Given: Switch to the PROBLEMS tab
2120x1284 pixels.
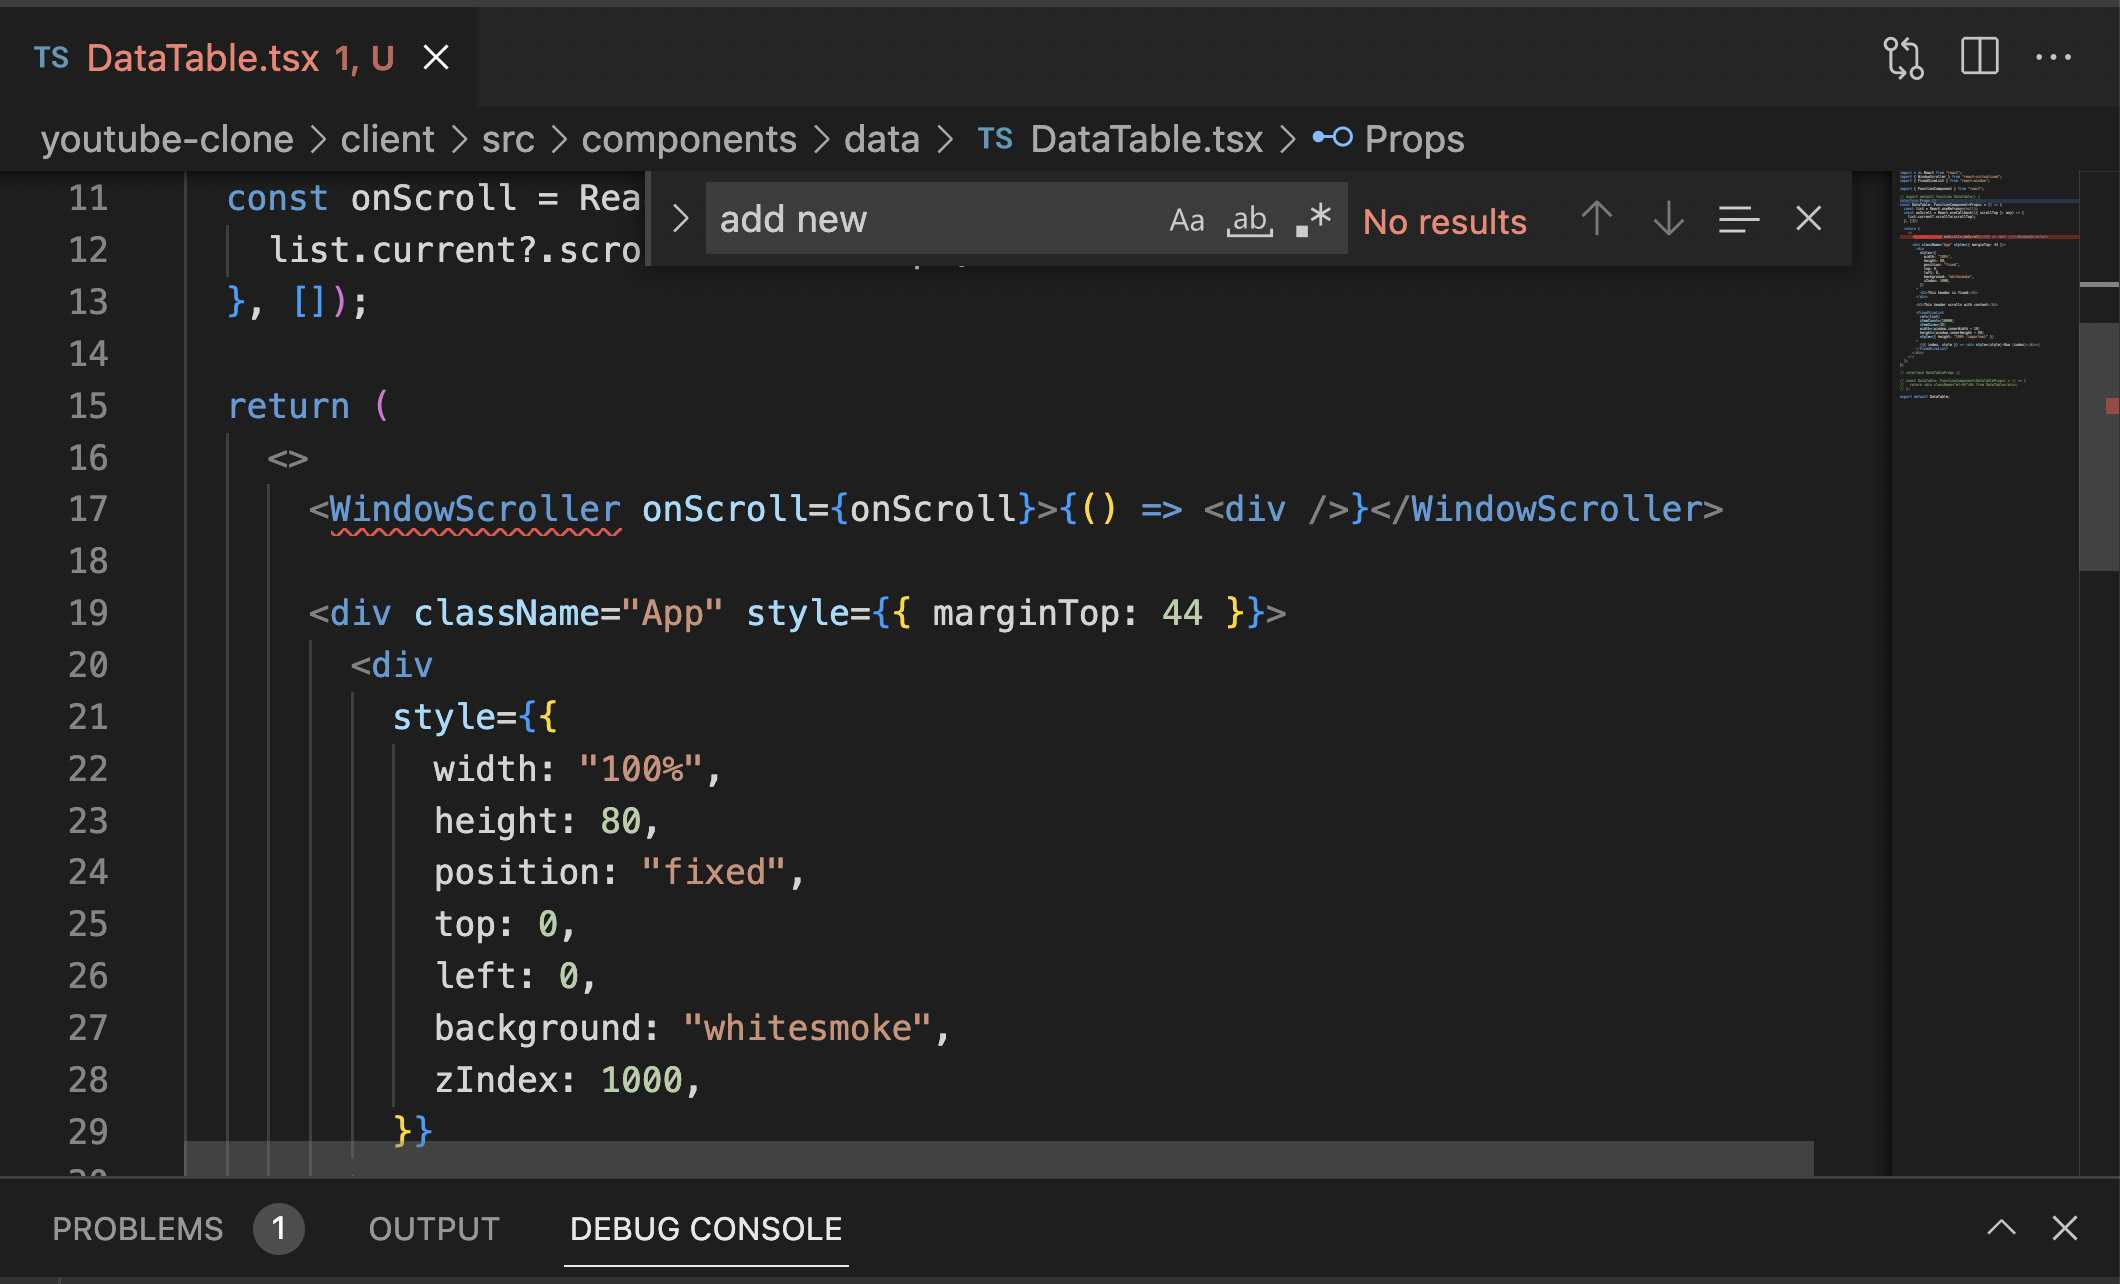Looking at the screenshot, I should point(137,1228).
